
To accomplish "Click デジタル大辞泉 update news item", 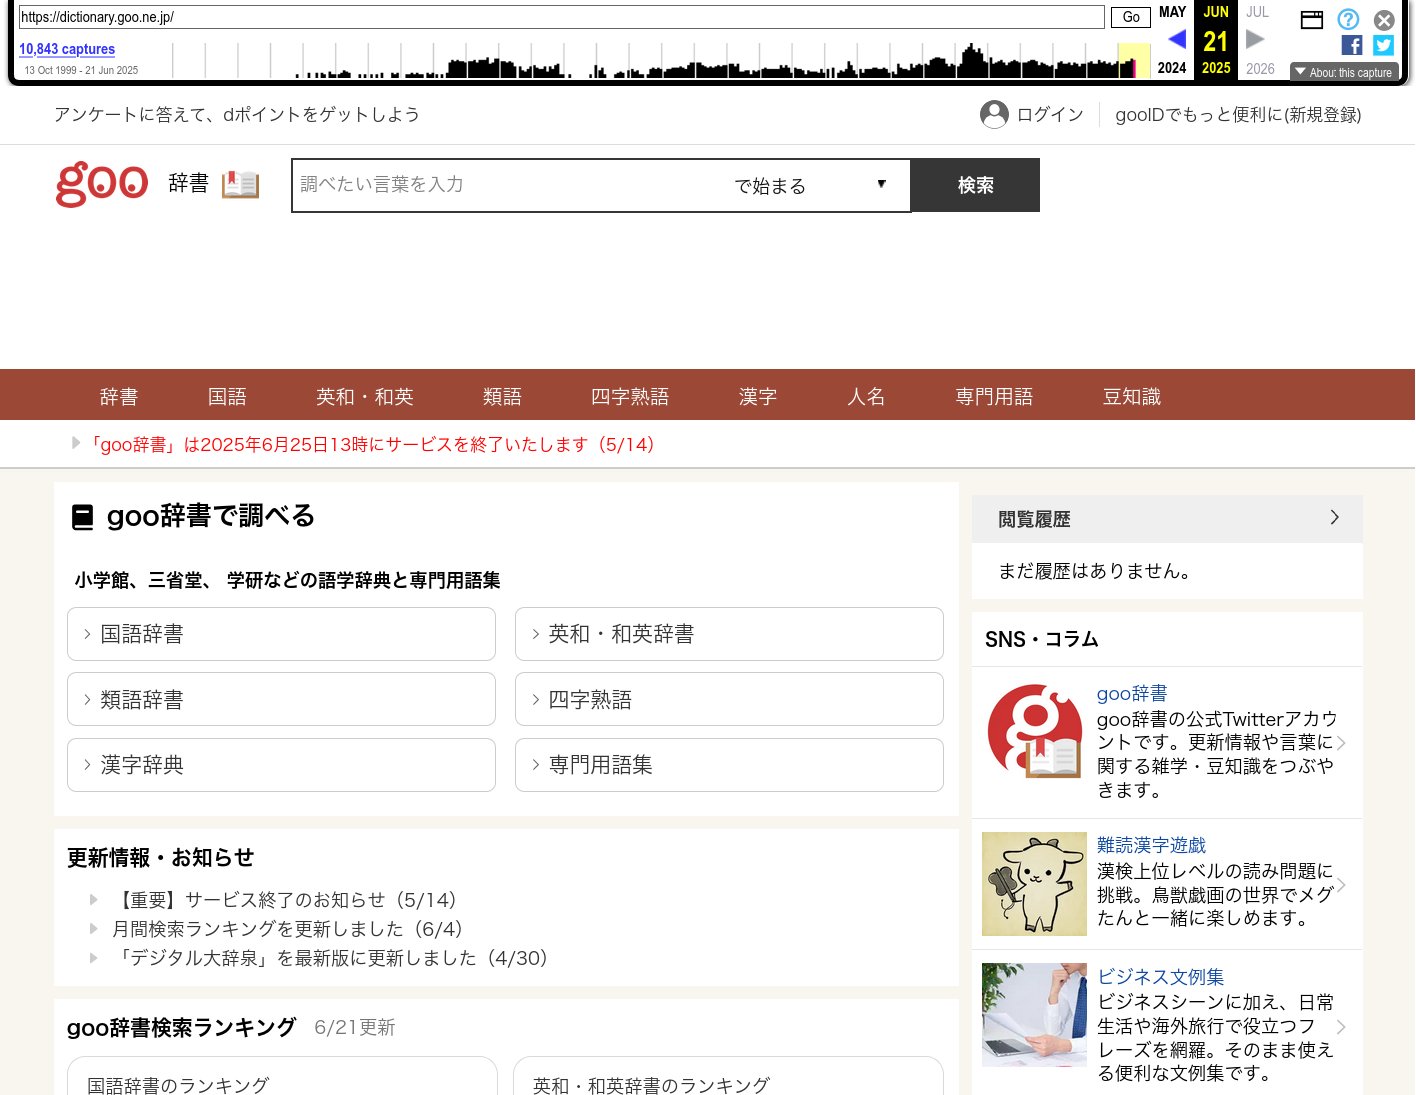I will (x=332, y=958).
